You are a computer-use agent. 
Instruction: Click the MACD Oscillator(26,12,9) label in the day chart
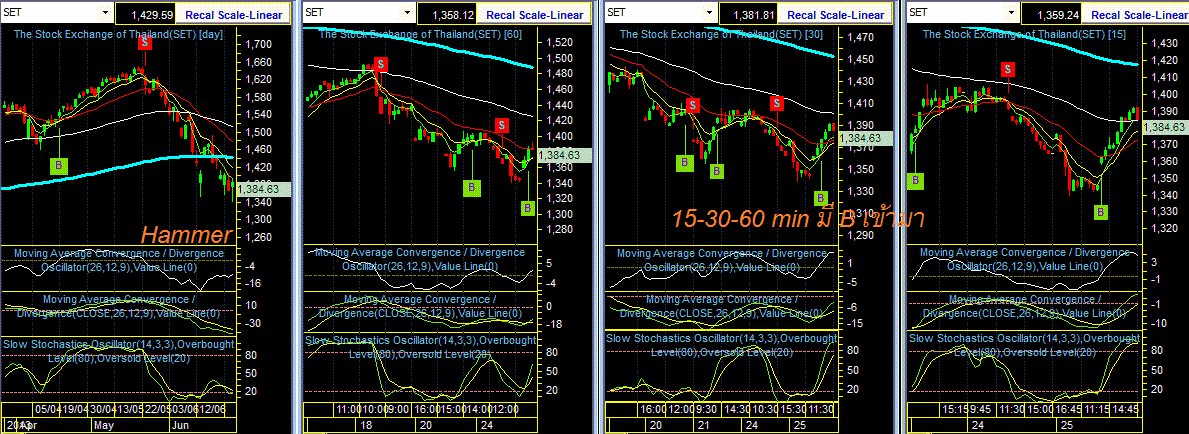point(118,259)
